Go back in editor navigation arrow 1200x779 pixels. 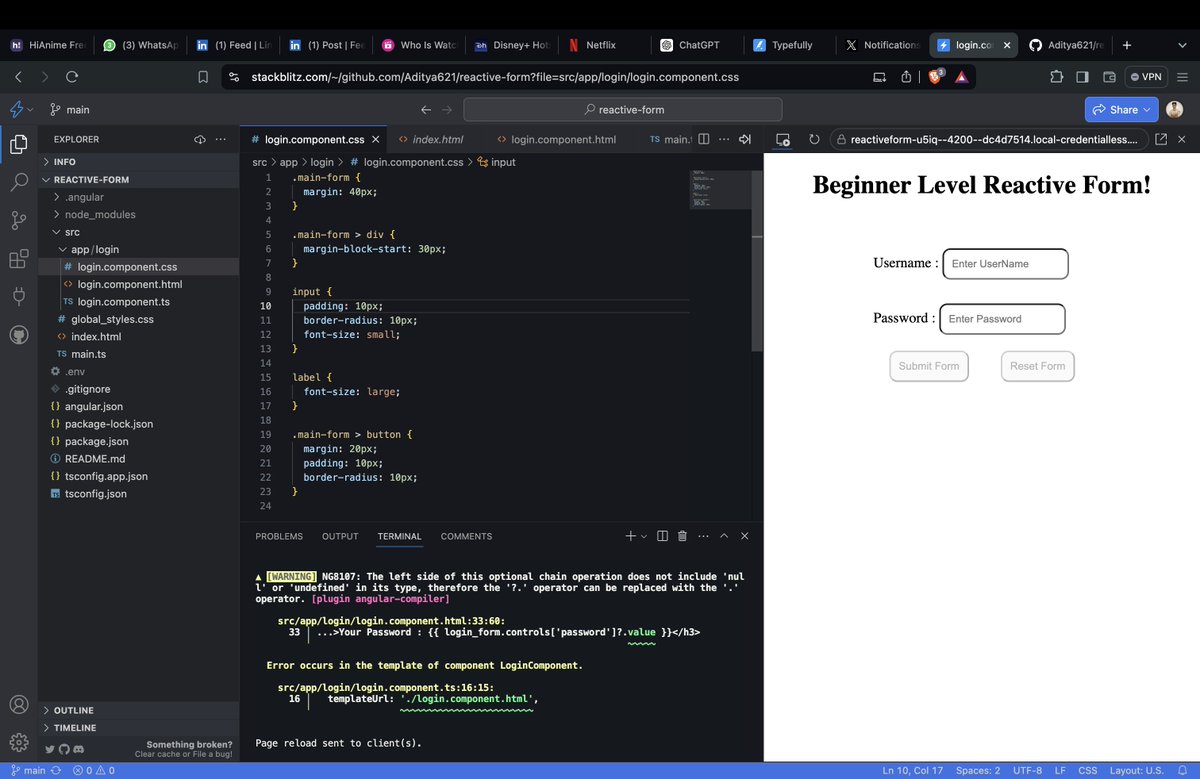425,109
